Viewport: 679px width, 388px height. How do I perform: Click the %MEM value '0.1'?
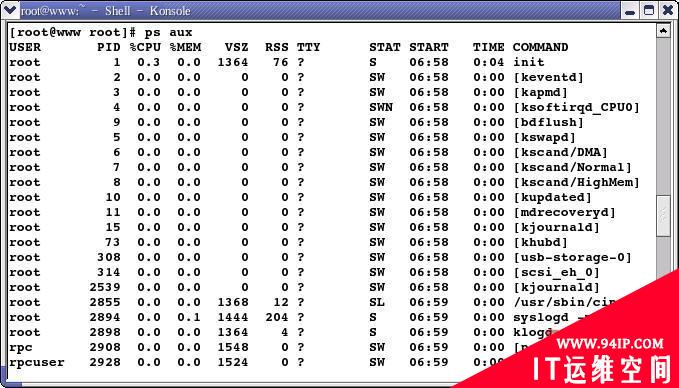[189, 317]
